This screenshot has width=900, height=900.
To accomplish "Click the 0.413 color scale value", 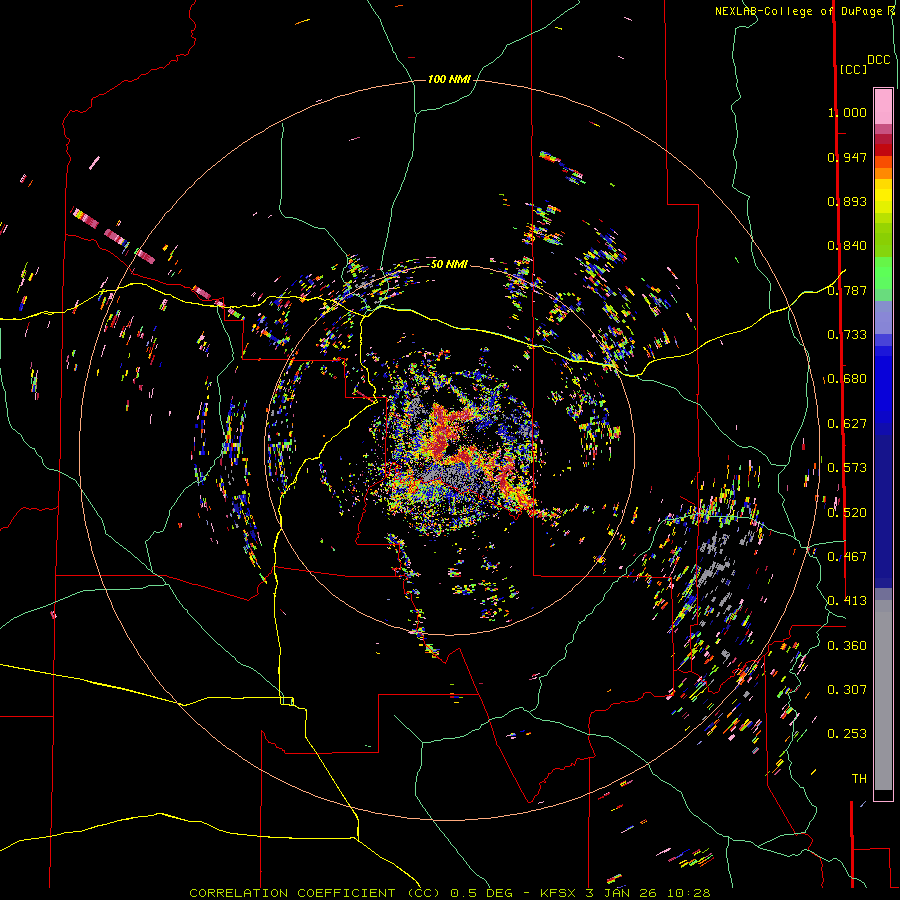I will [847, 601].
